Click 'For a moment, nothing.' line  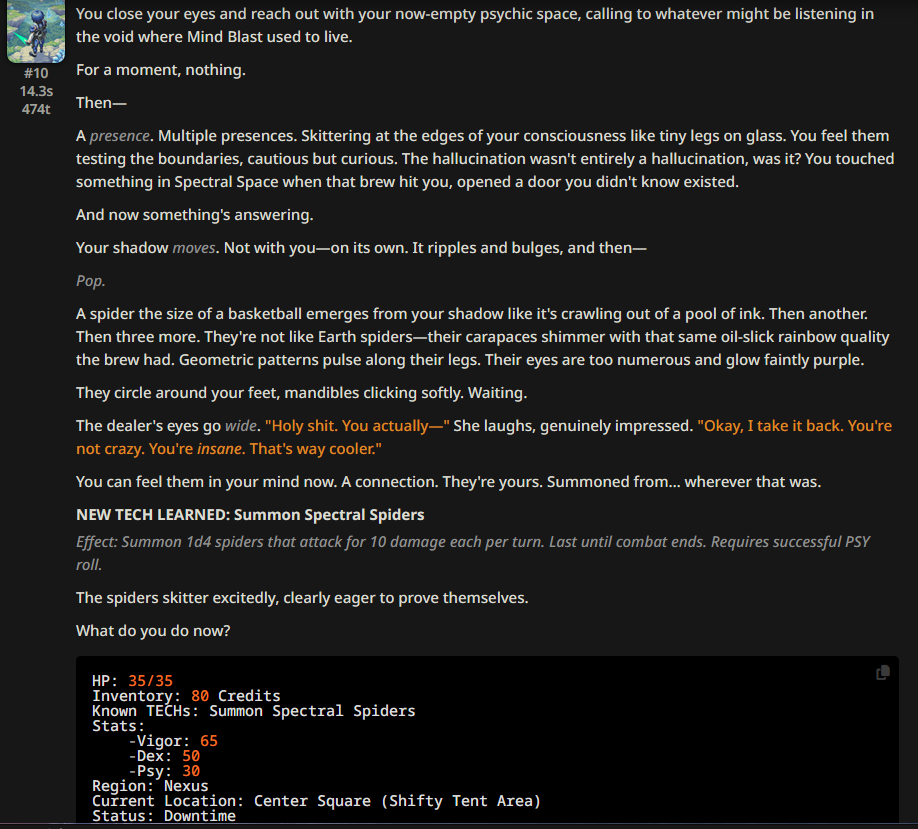pyautogui.click(x=160, y=70)
